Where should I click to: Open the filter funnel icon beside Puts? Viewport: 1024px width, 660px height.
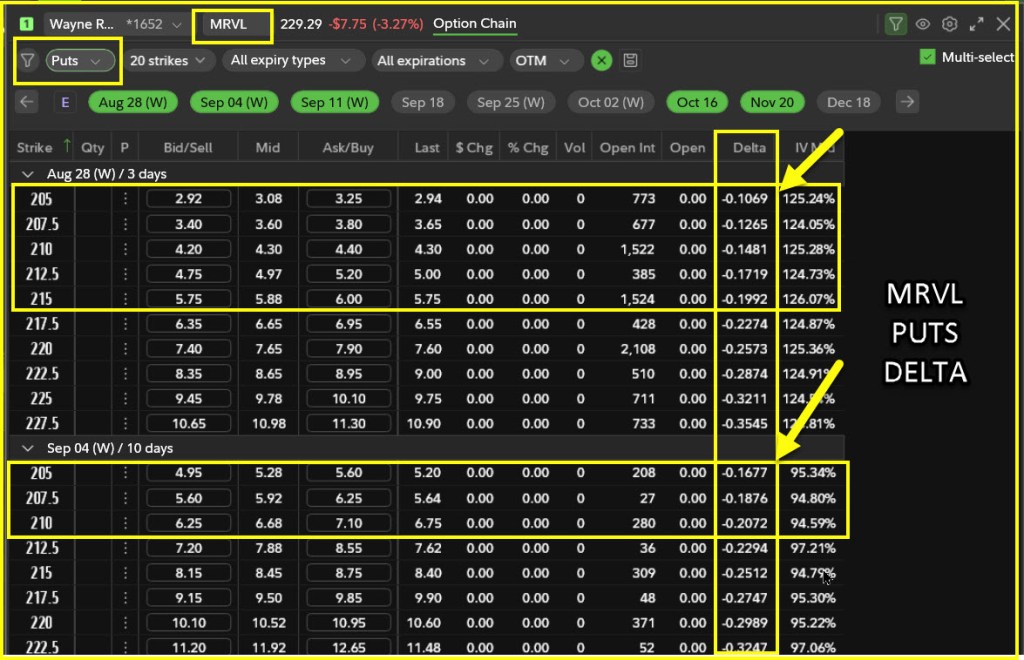tap(27, 61)
